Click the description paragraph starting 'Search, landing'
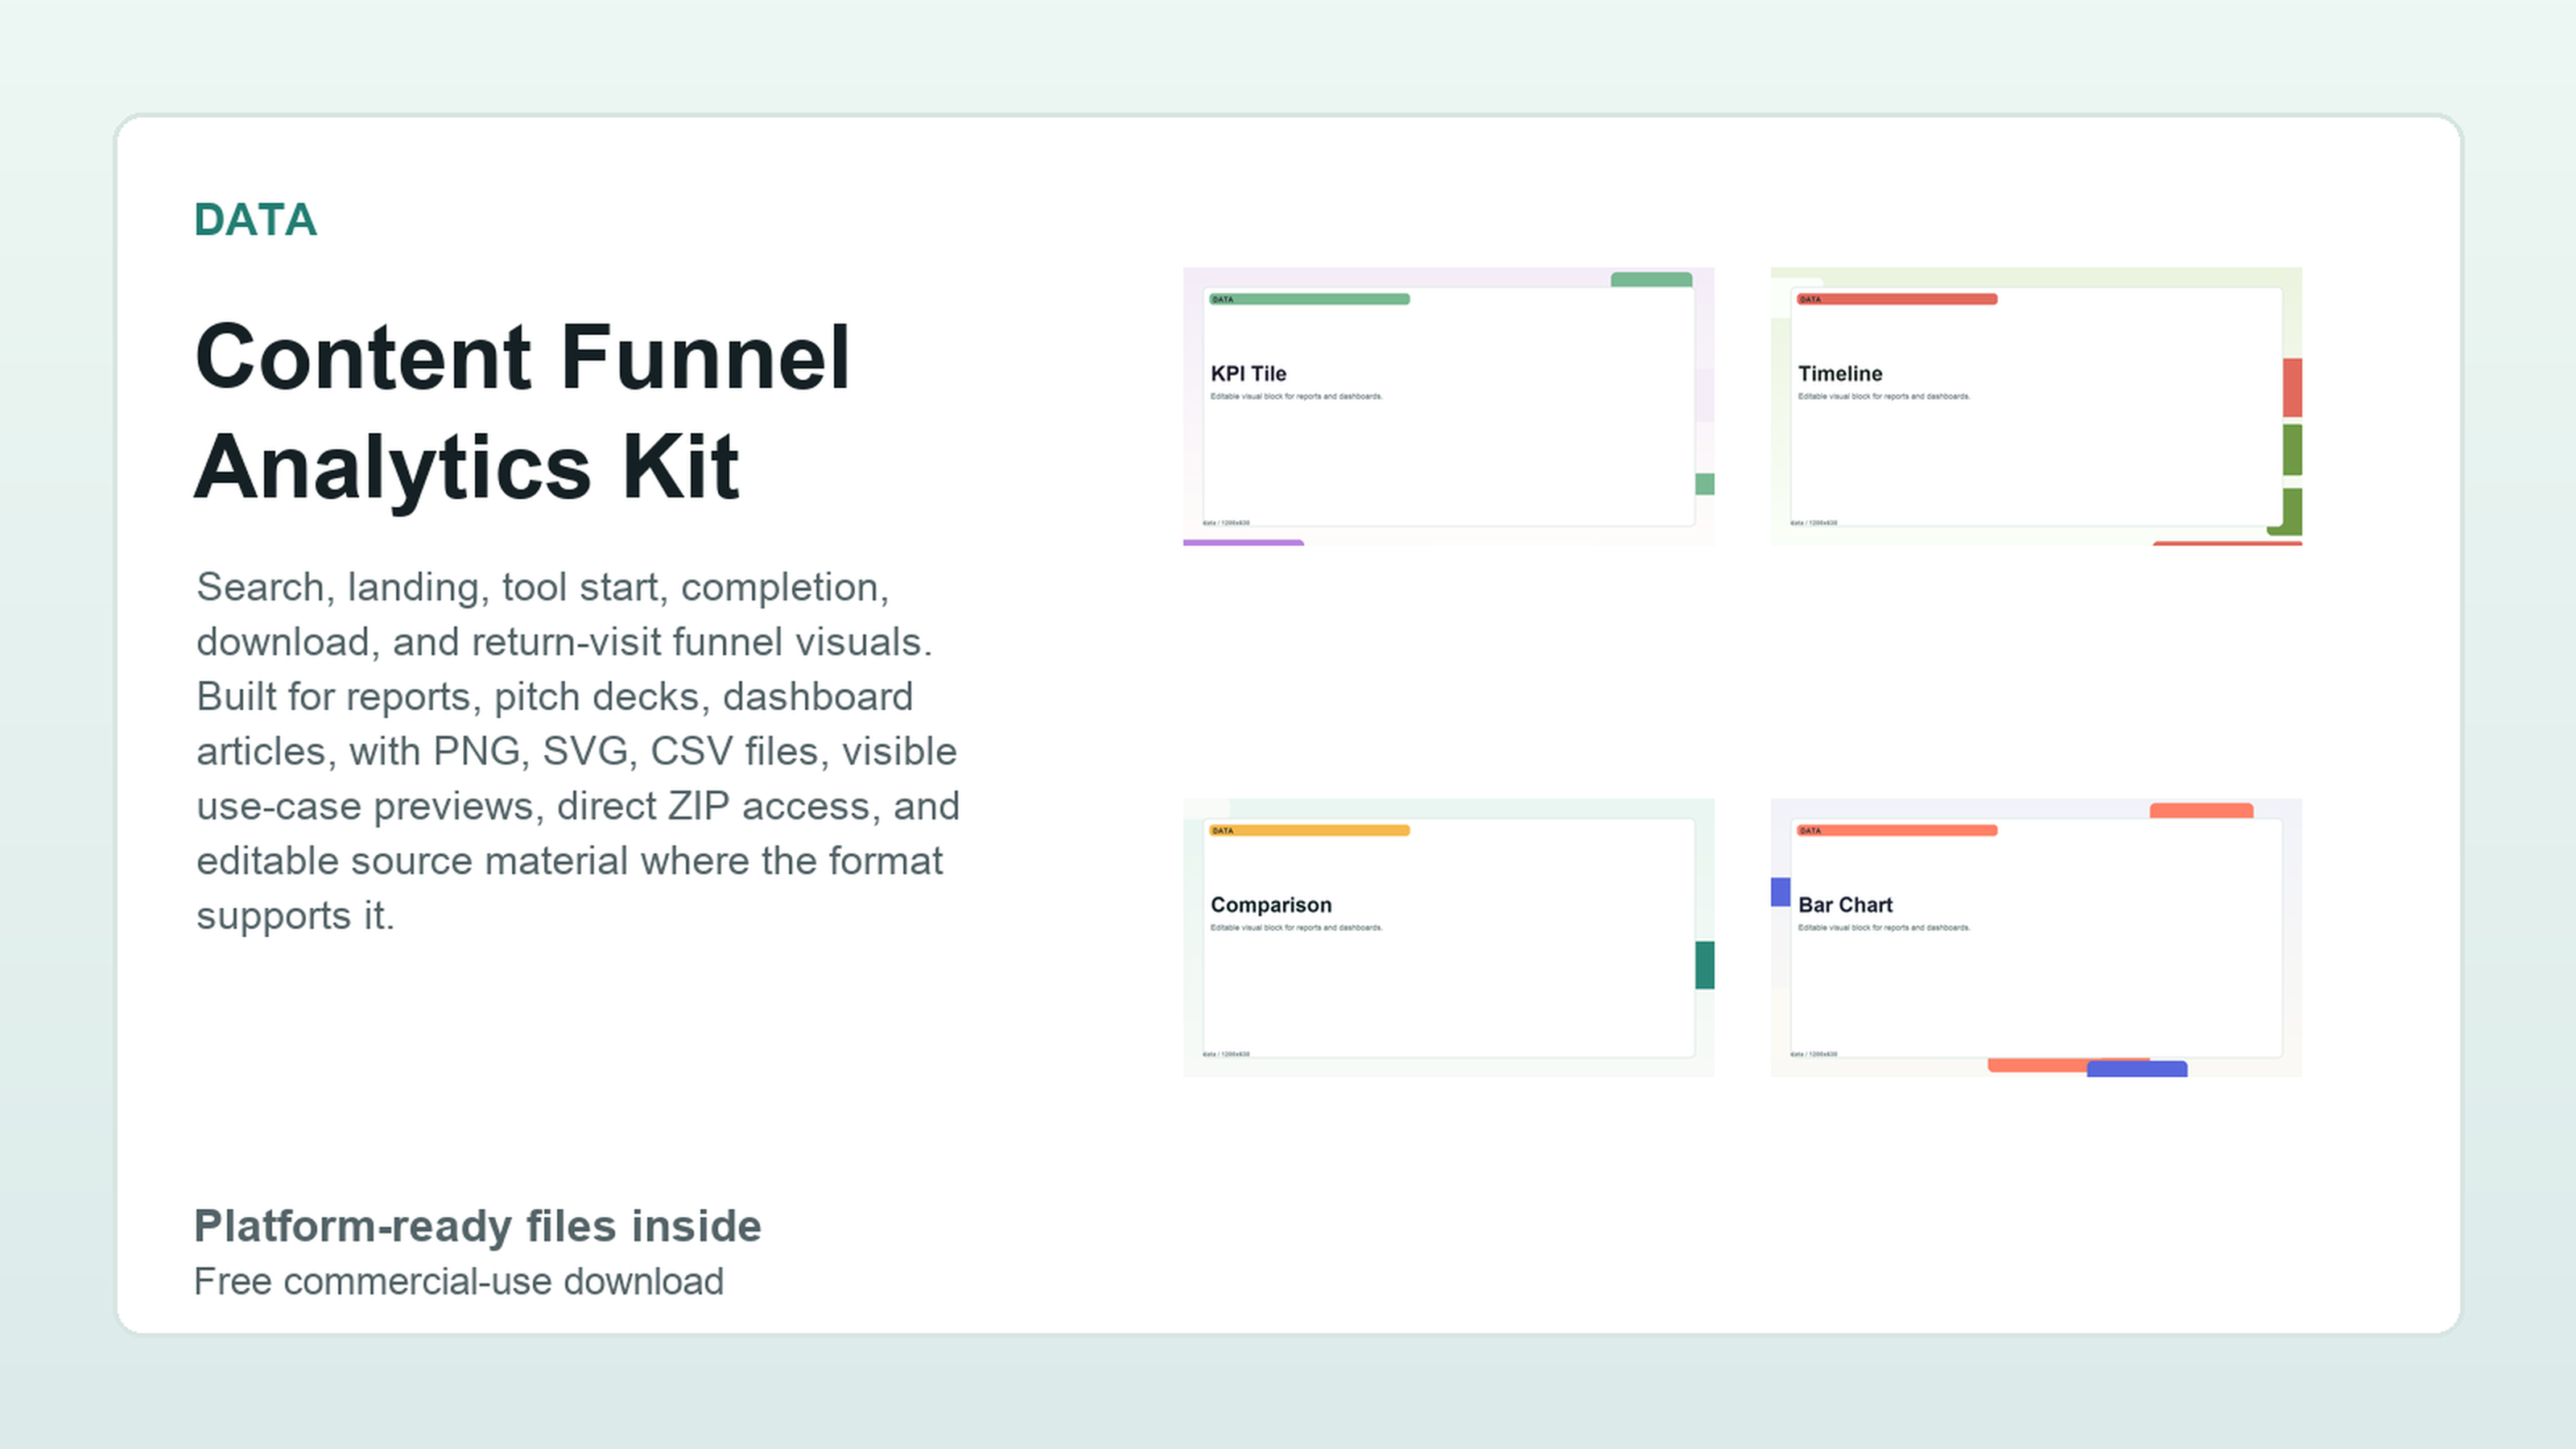The height and width of the screenshot is (1449, 2576). [x=578, y=751]
